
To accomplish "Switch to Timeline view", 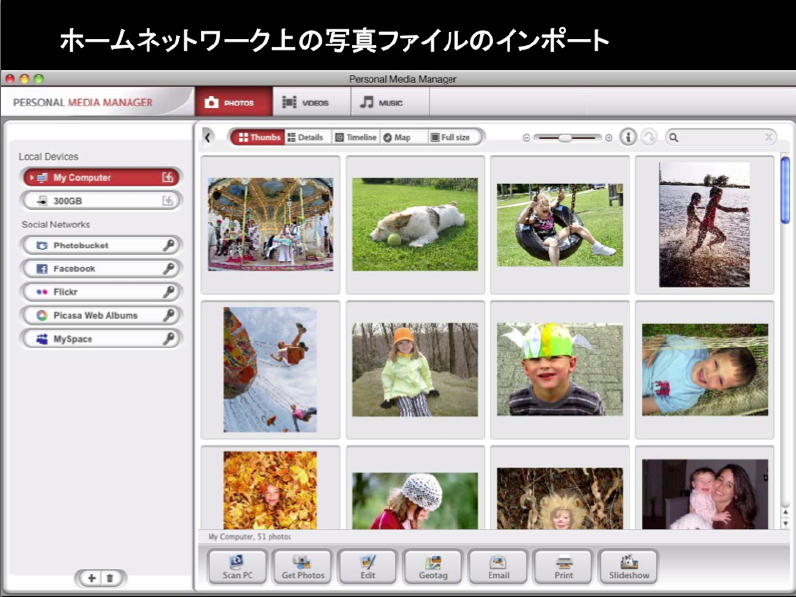I will 355,137.
